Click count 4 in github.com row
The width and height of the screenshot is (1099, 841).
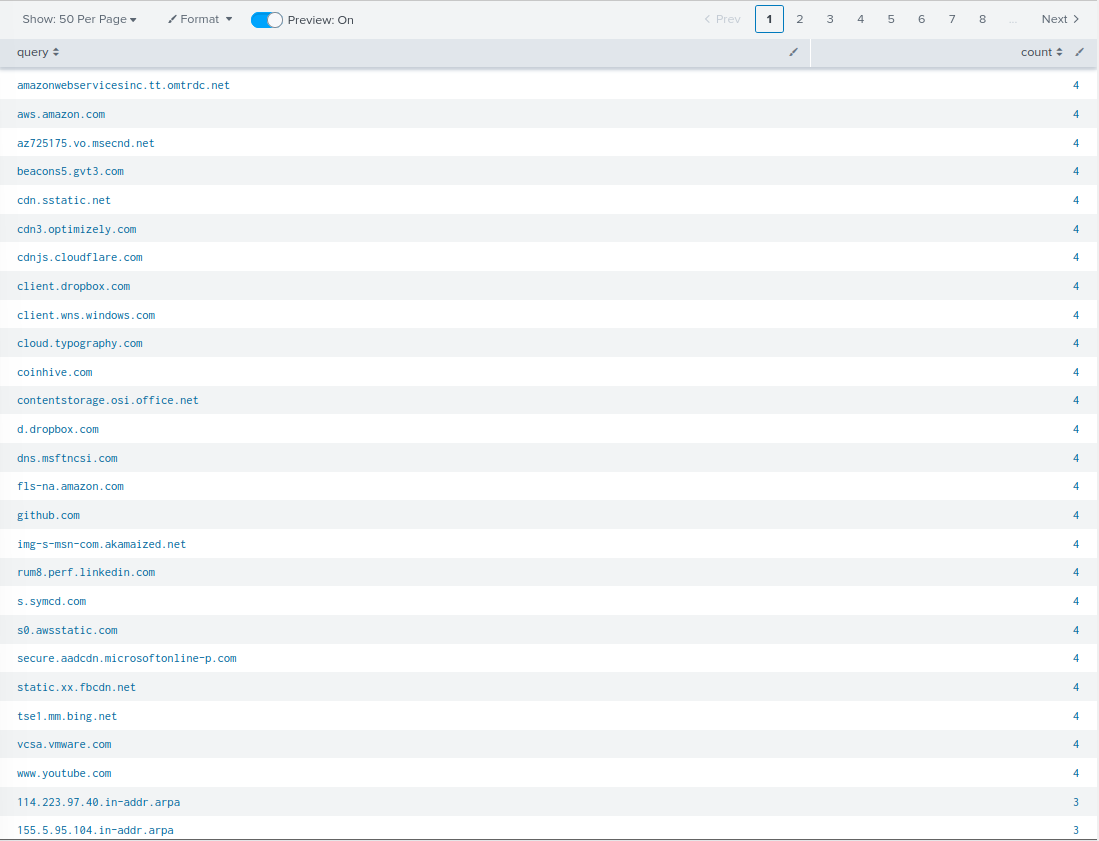pyautogui.click(x=1076, y=515)
